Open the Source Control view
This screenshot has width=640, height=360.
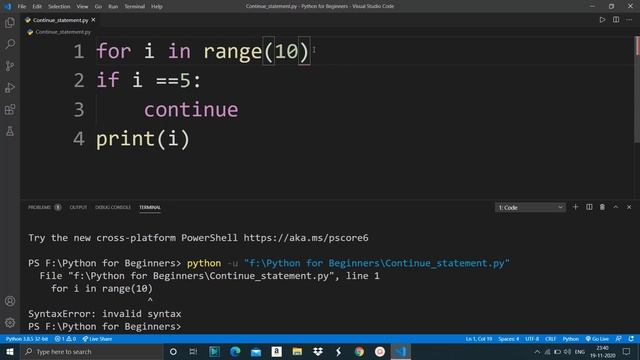coord(10,66)
